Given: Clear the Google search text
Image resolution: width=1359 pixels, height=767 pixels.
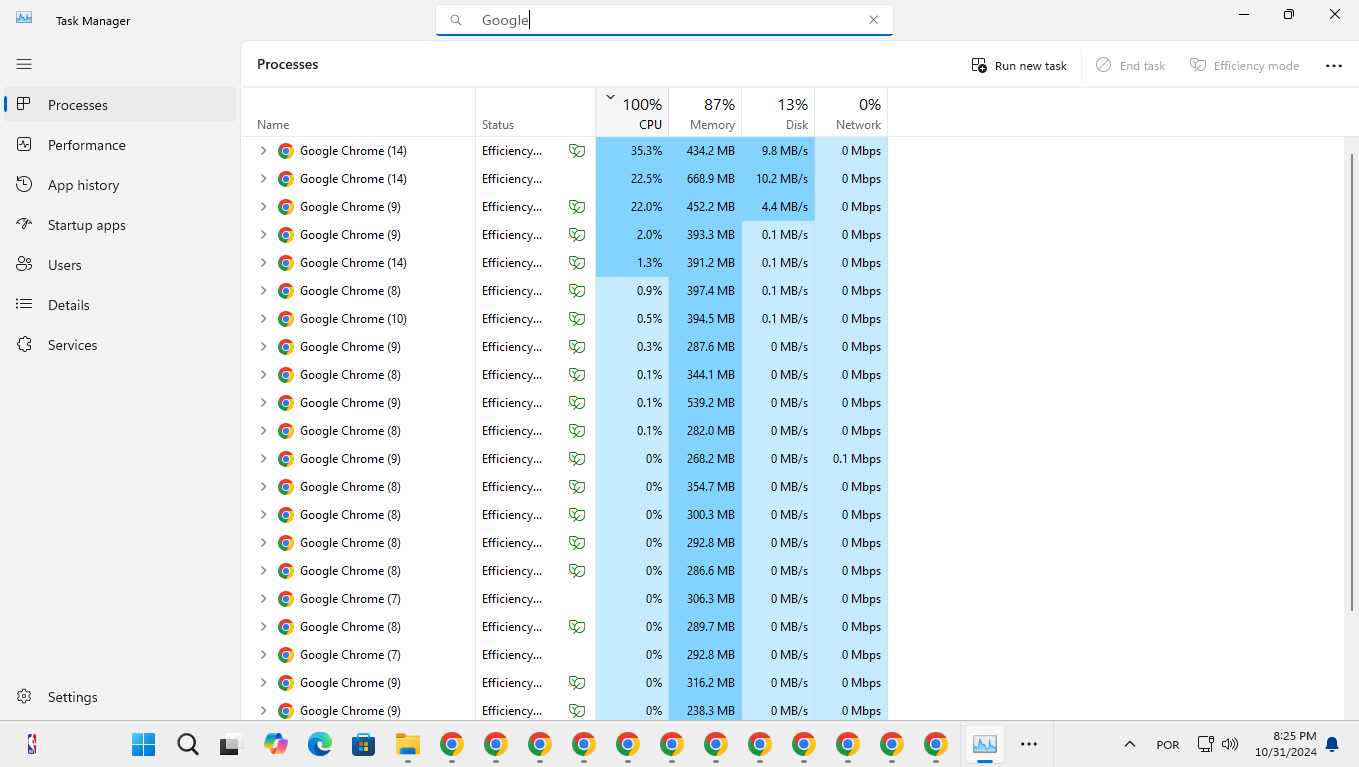Looking at the screenshot, I should click(873, 20).
